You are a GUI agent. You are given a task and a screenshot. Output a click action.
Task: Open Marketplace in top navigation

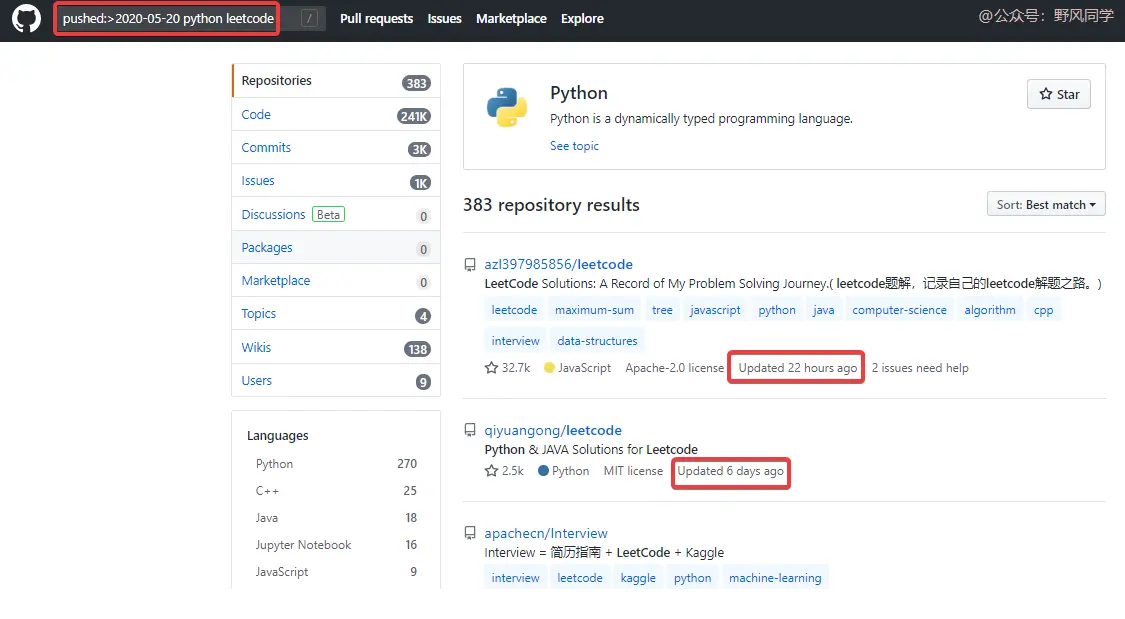pos(511,19)
